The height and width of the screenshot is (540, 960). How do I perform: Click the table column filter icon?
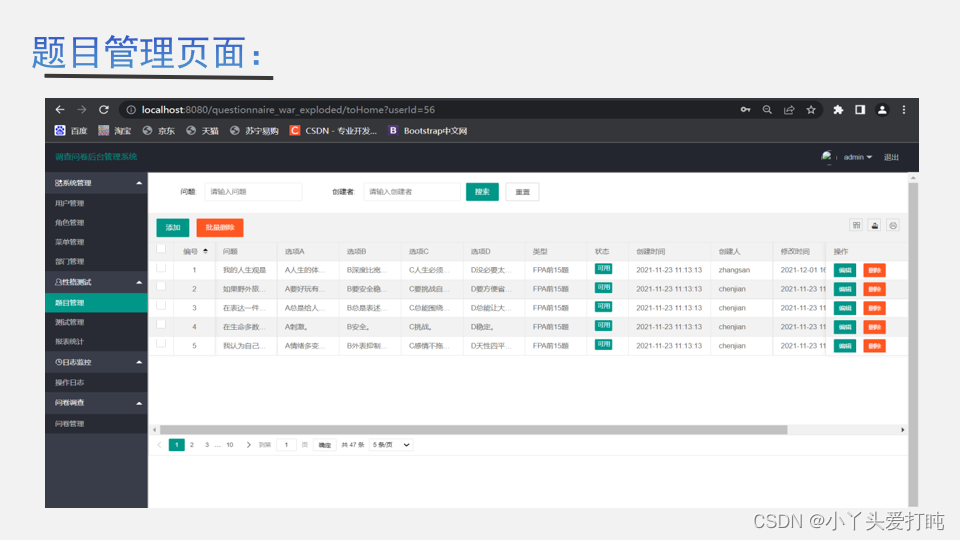pos(857,225)
